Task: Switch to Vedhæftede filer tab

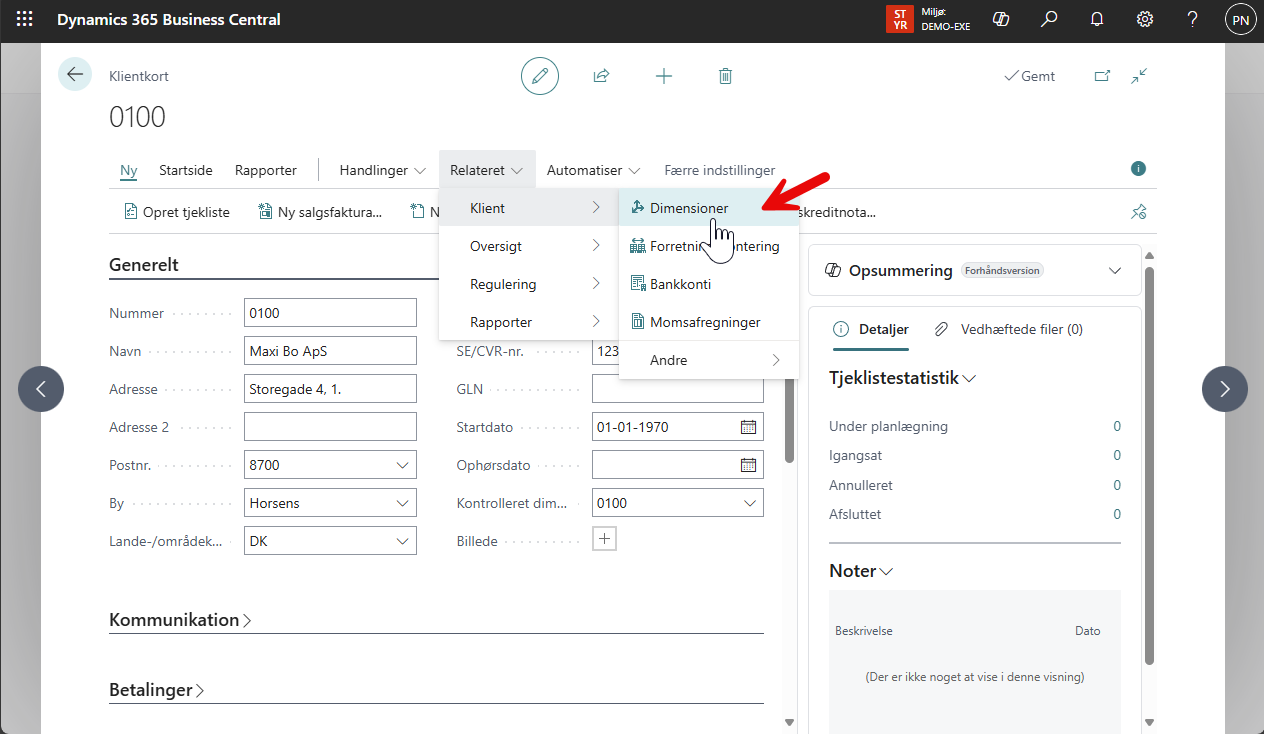Action: click(1009, 329)
